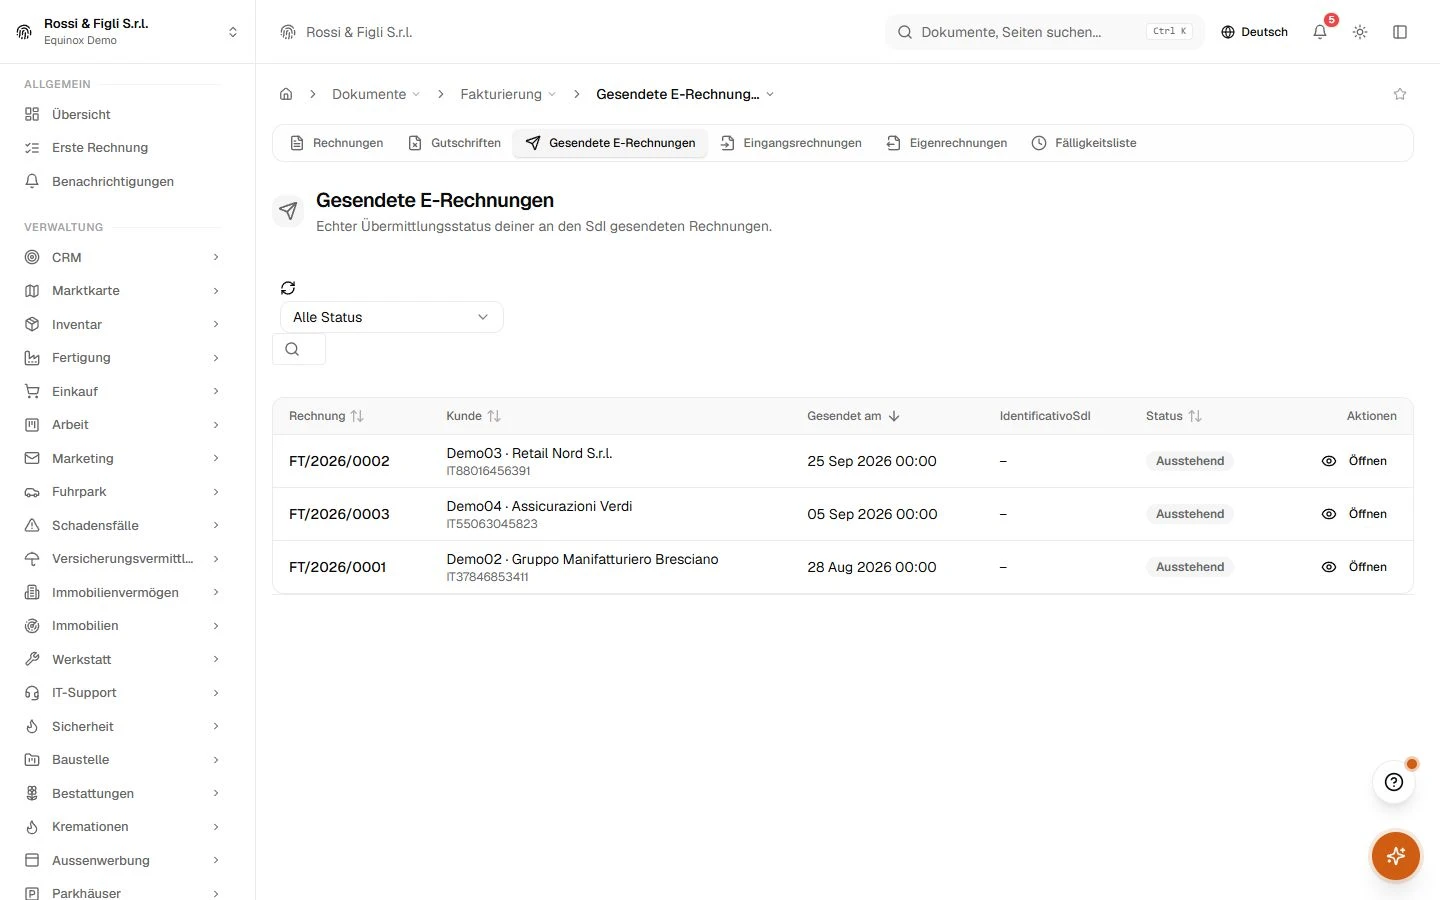This screenshot has height=900, width=1440.
Task: Open the orange AI assistant sparkle button
Action: pyautogui.click(x=1396, y=856)
